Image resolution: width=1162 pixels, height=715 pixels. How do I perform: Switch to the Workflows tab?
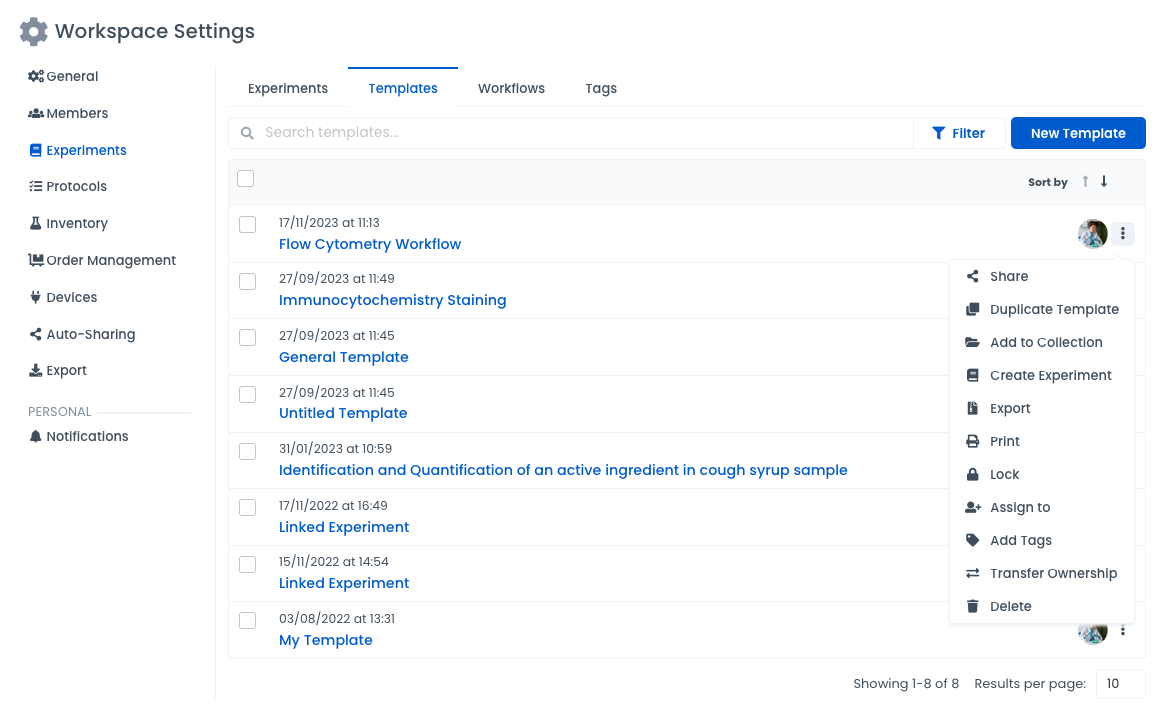click(511, 88)
